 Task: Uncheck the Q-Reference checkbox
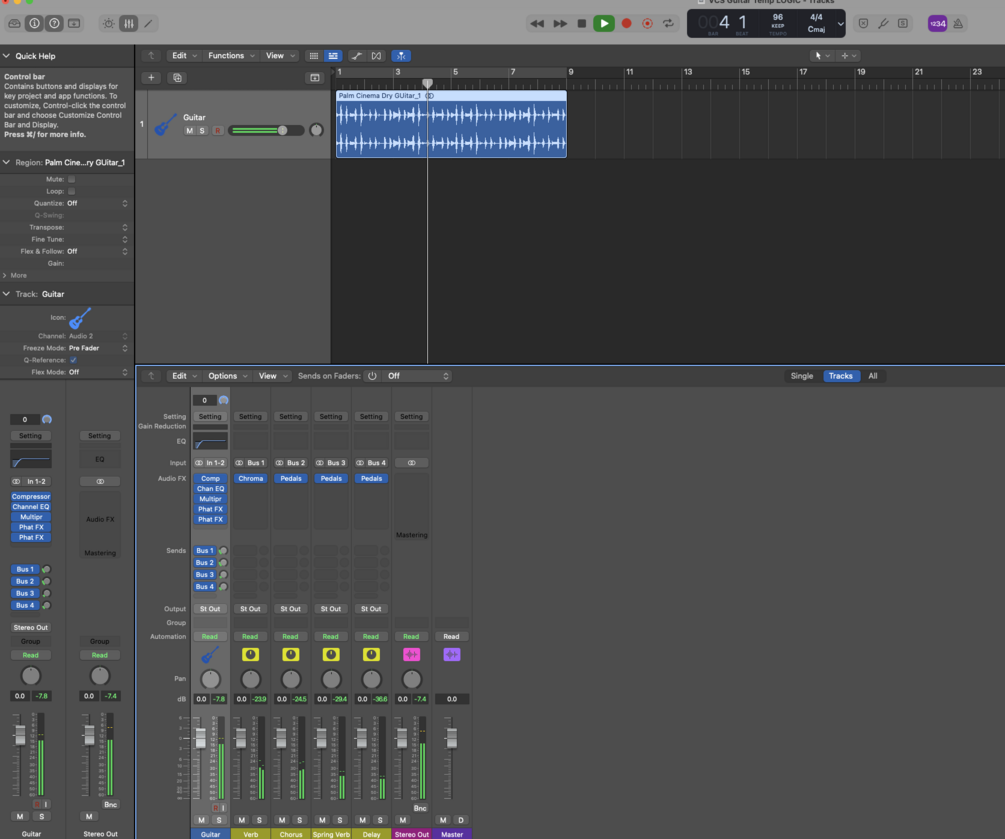tap(73, 360)
